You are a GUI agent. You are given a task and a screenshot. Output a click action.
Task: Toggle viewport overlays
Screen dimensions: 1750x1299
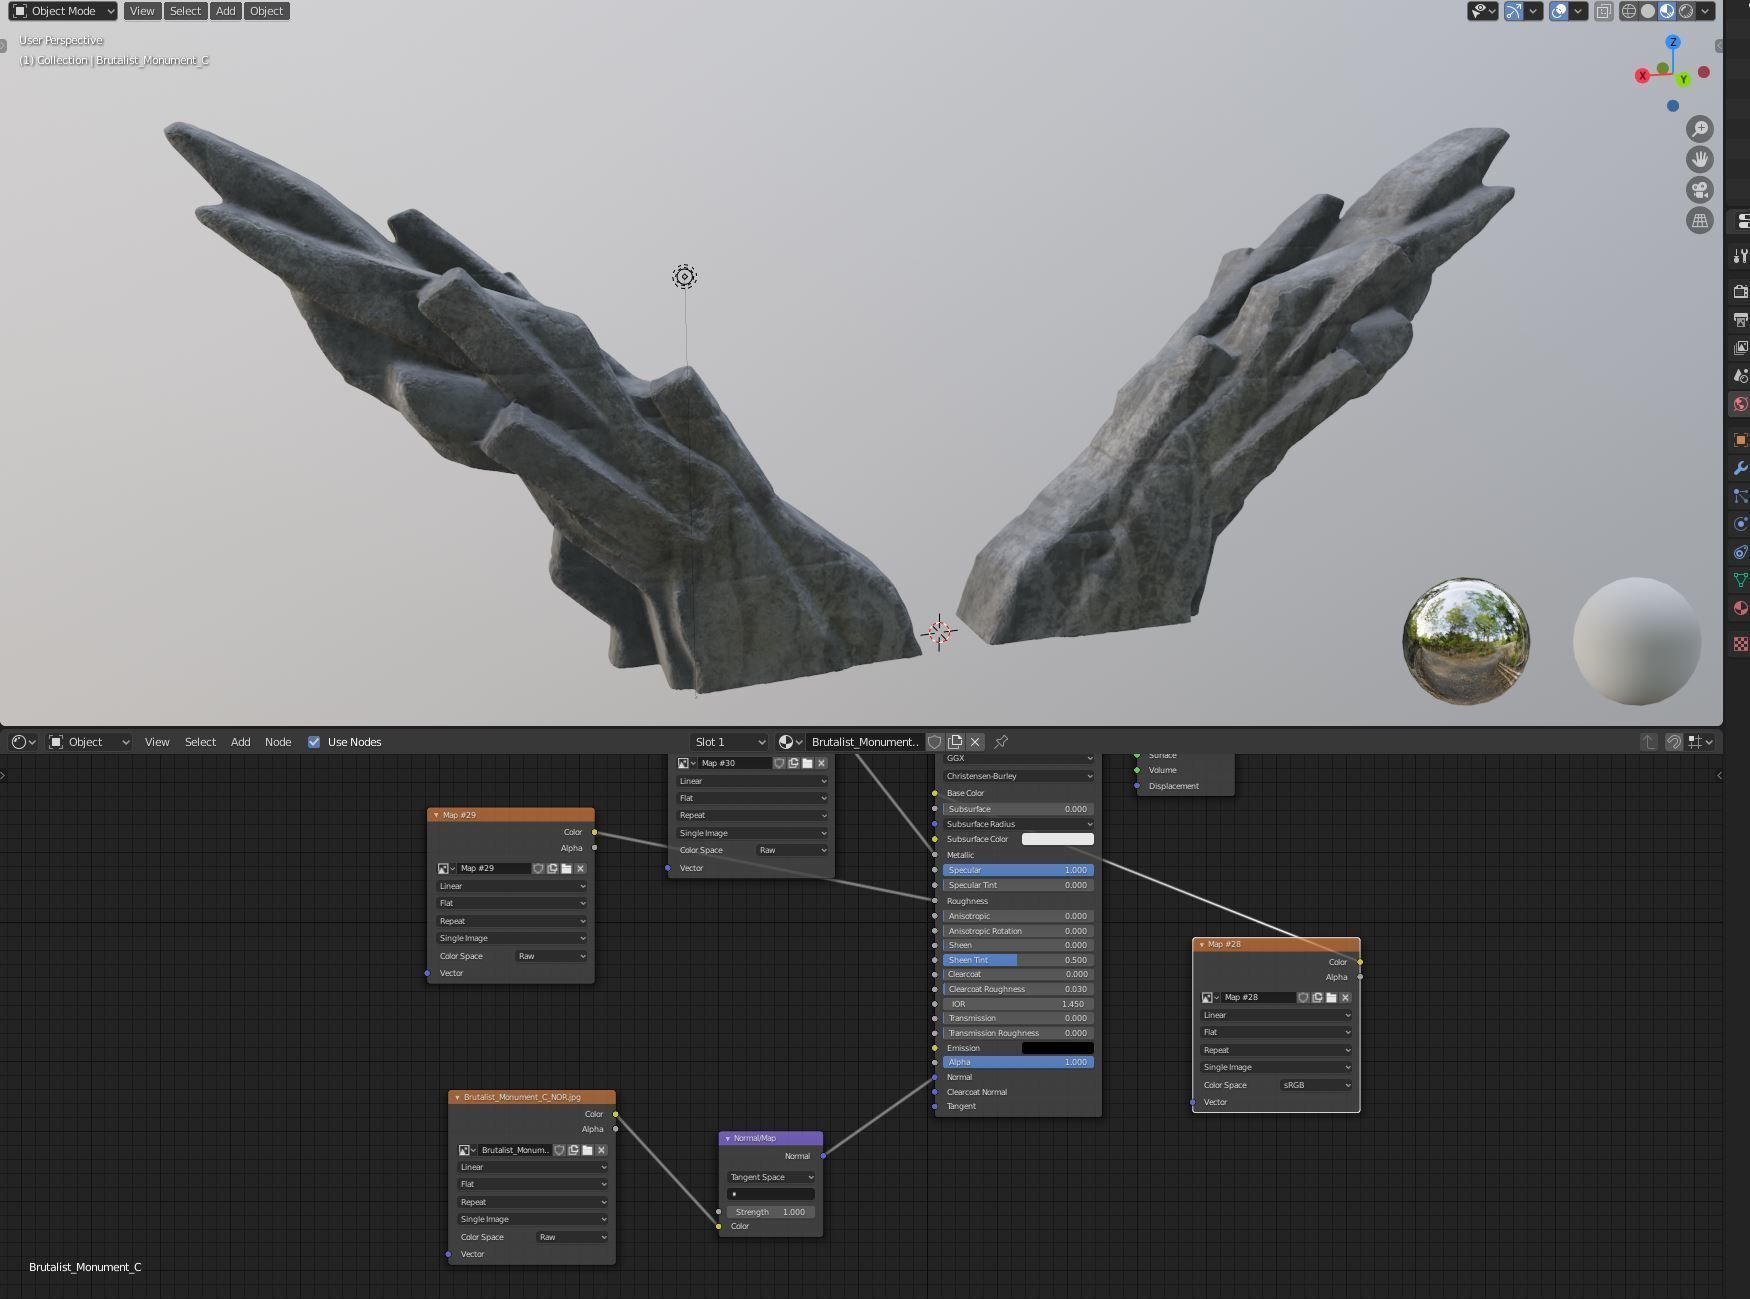click(x=1559, y=11)
